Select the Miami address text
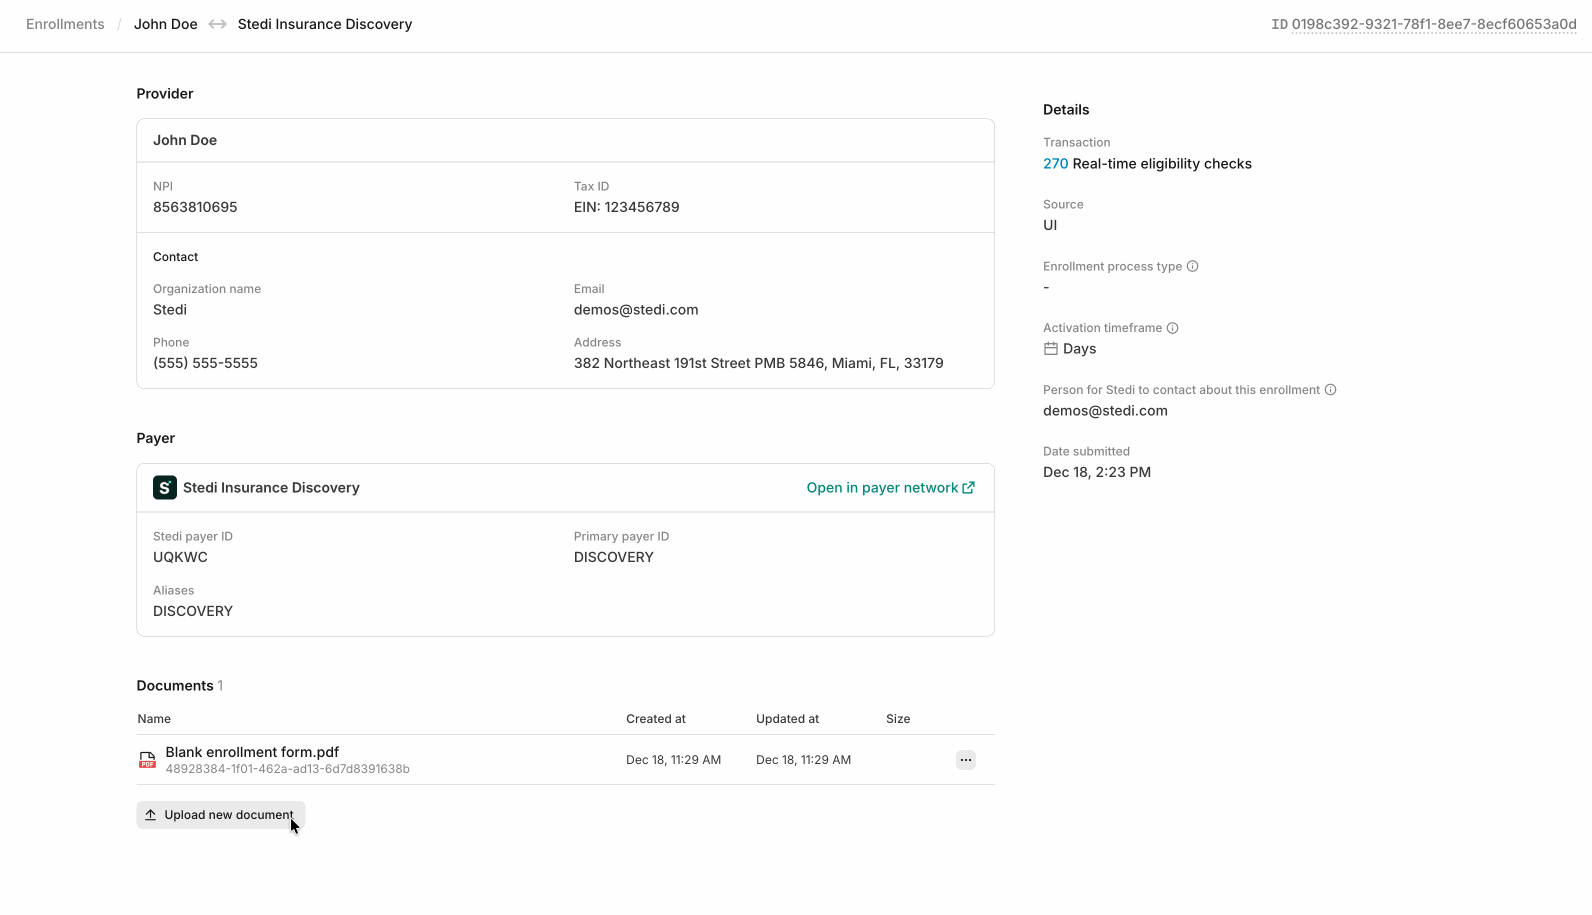 click(759, 363)
